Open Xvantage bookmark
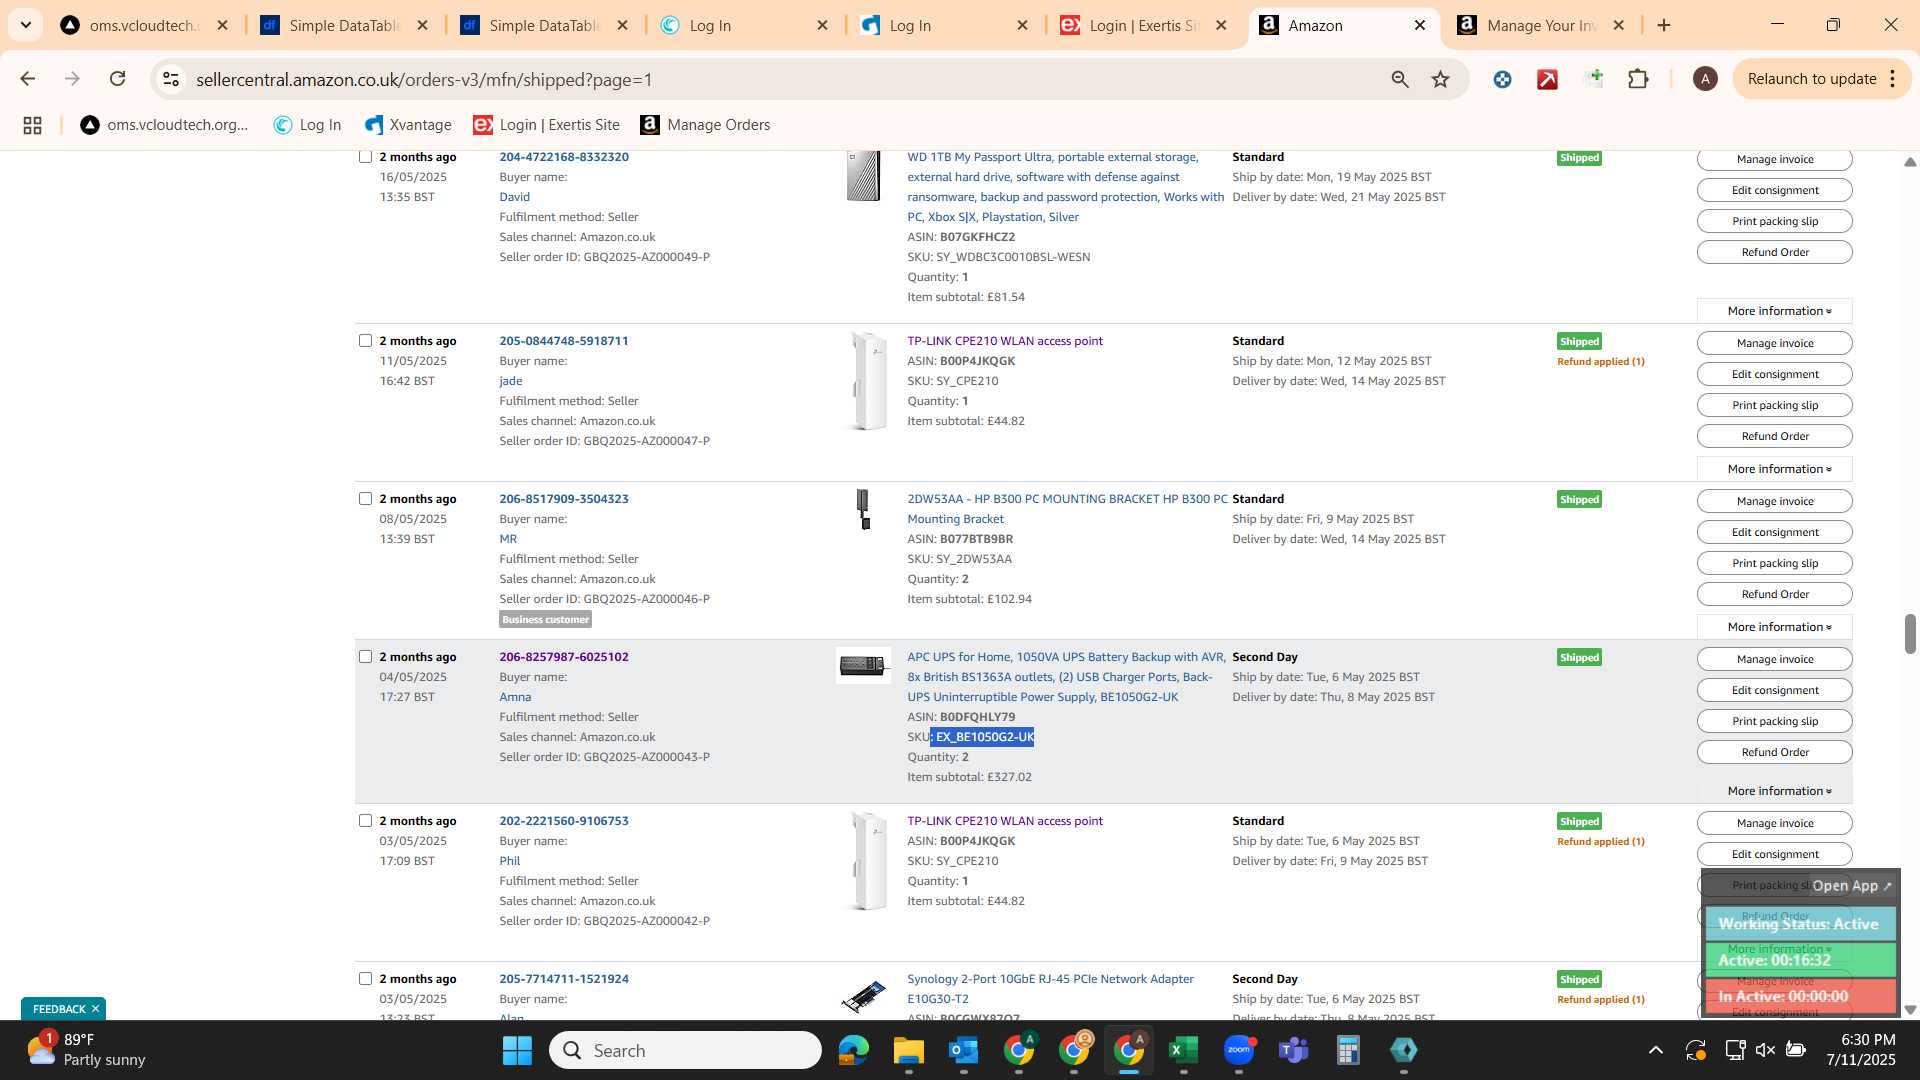 click(x=408, y=125)
